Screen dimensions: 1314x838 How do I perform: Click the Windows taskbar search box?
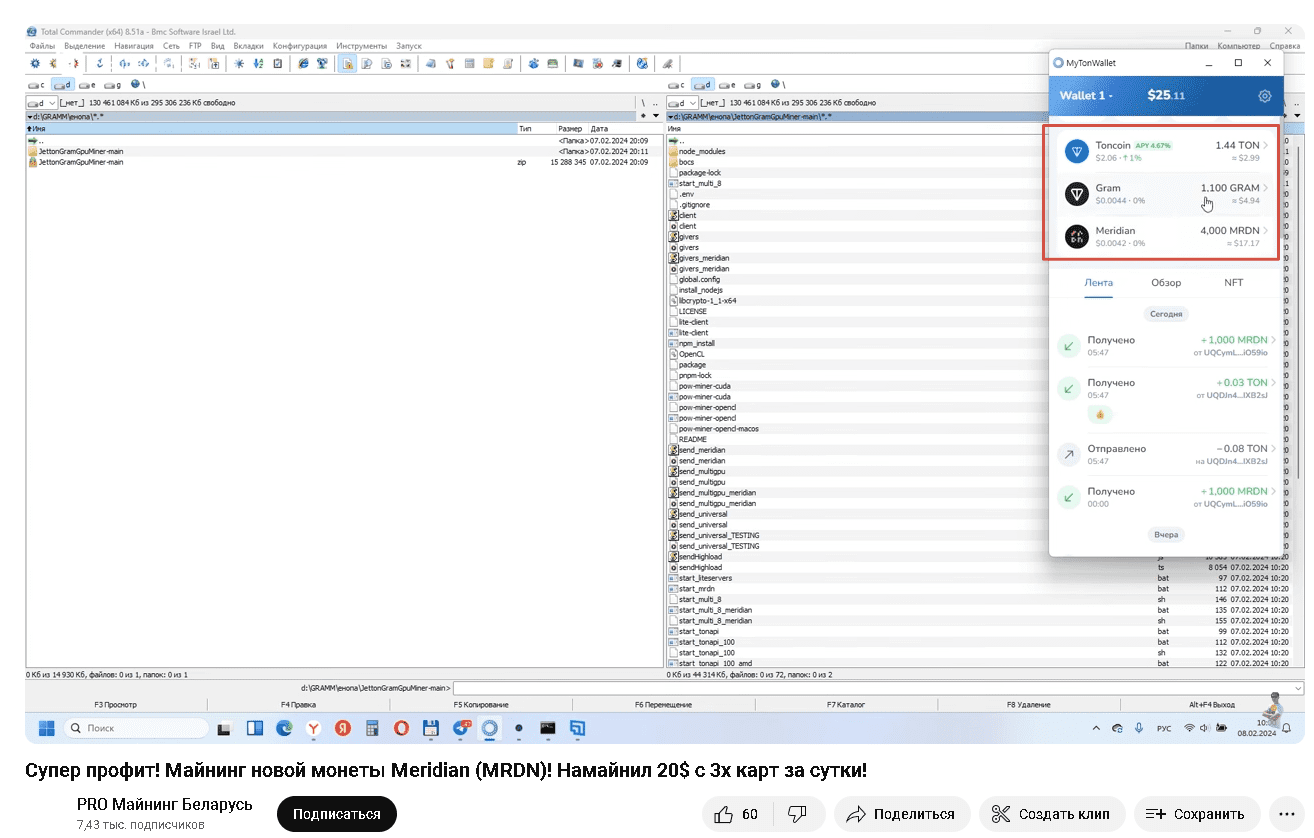tap(136, 728)
